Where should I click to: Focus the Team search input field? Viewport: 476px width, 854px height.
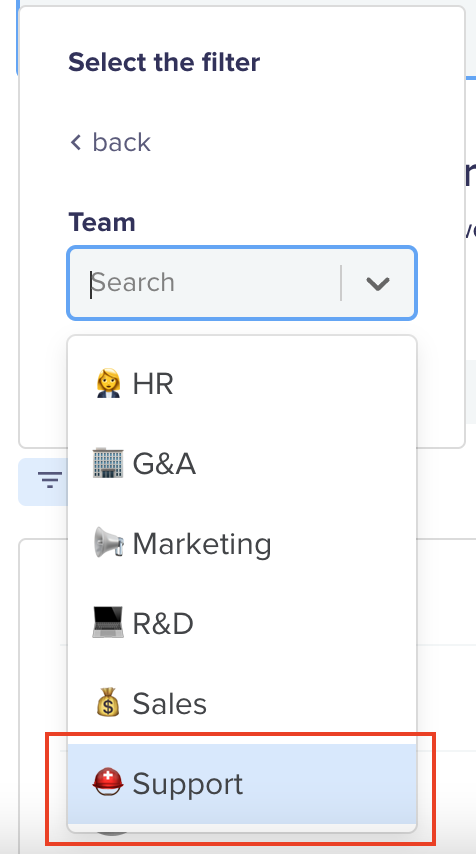(214, 283)
